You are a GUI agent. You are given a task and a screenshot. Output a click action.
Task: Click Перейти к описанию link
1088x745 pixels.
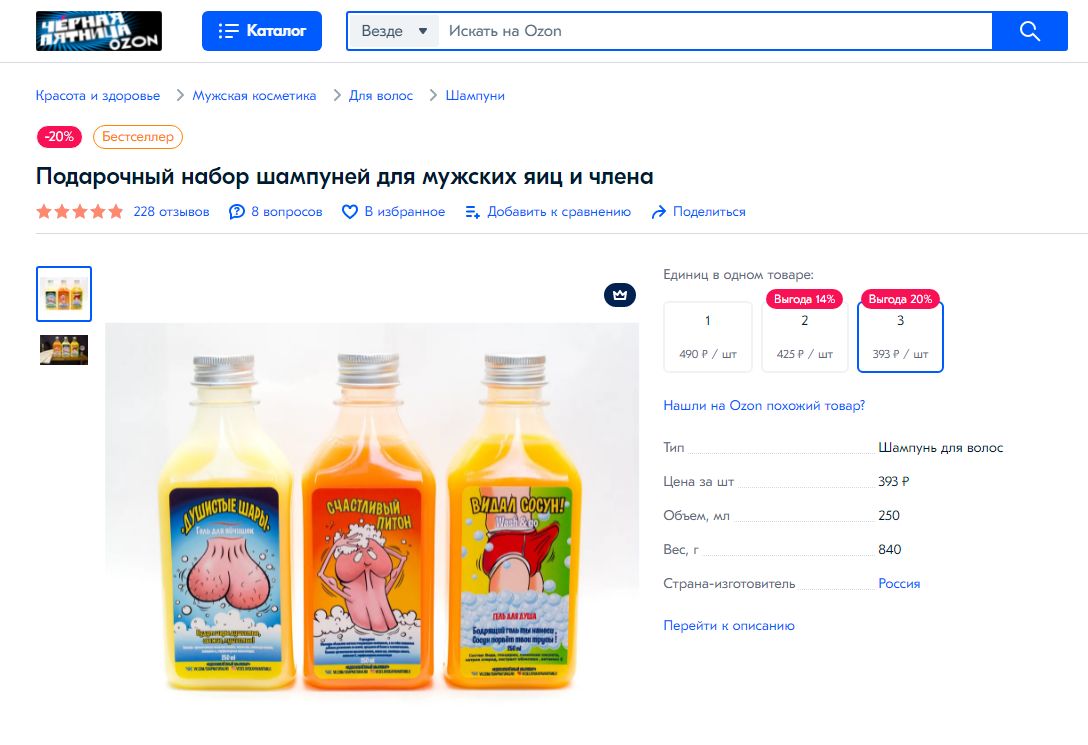pyautogui.click(x=729, y=625)
